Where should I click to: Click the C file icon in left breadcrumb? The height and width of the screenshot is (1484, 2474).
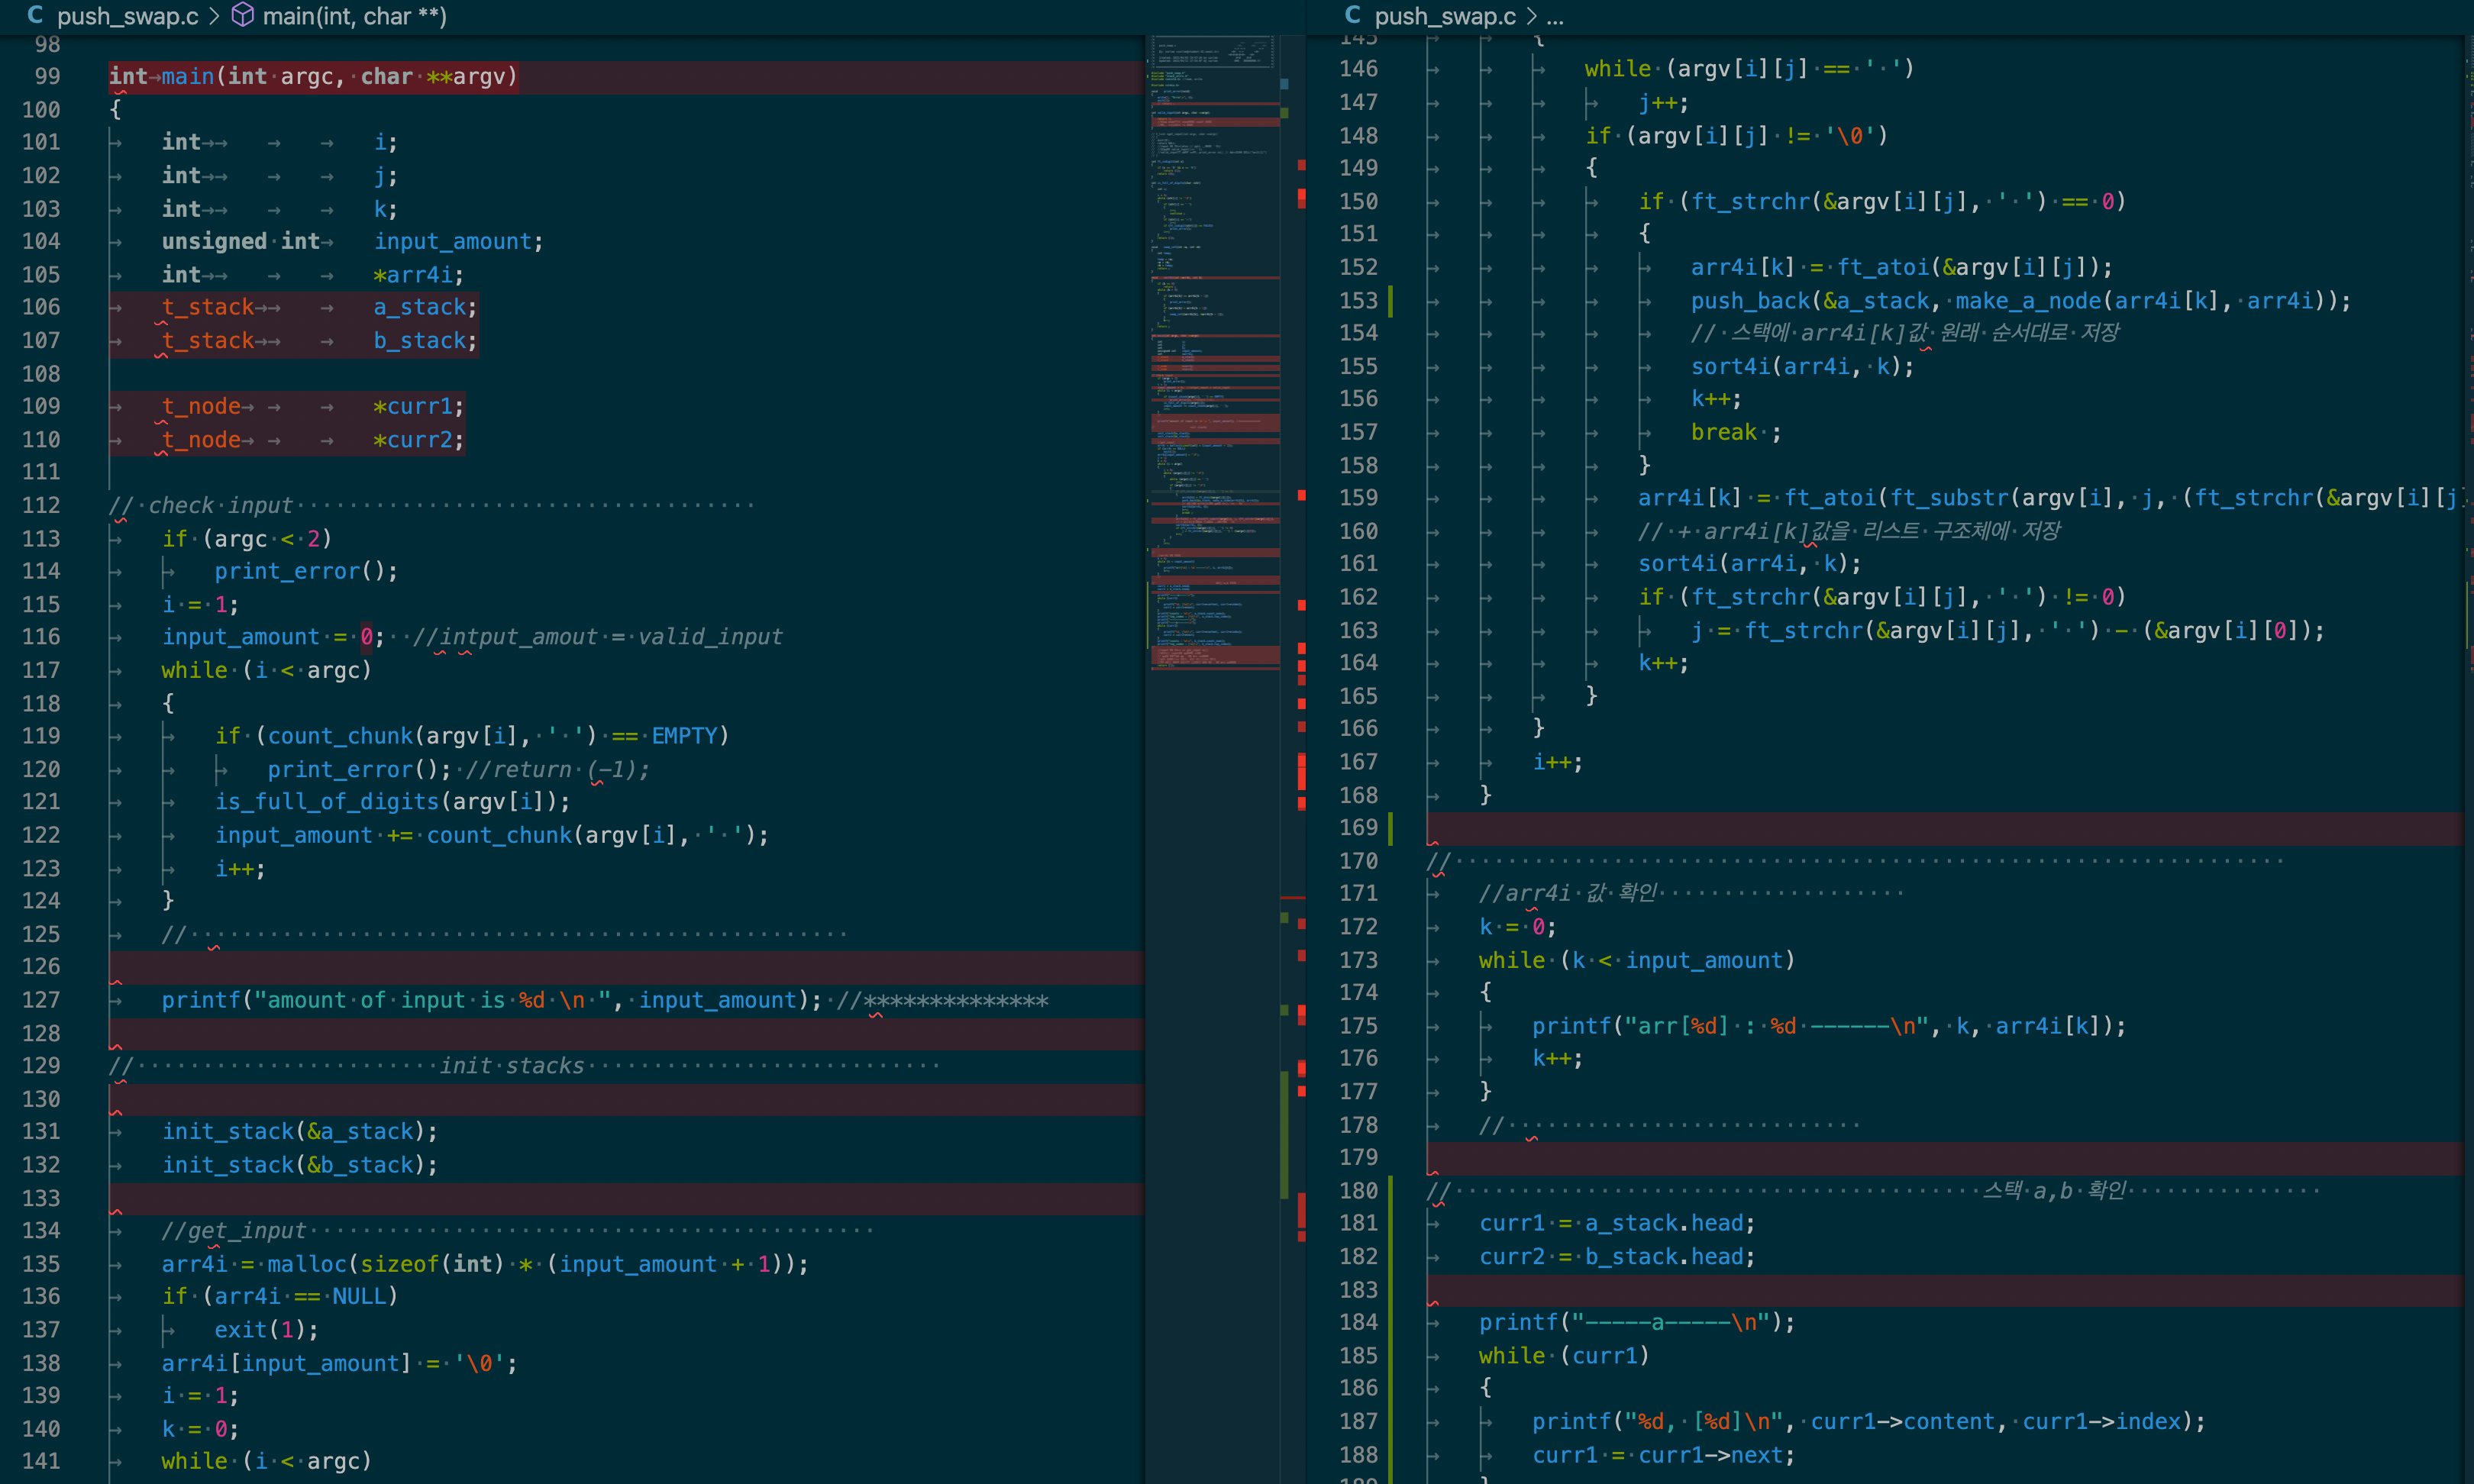click(35, 15)
